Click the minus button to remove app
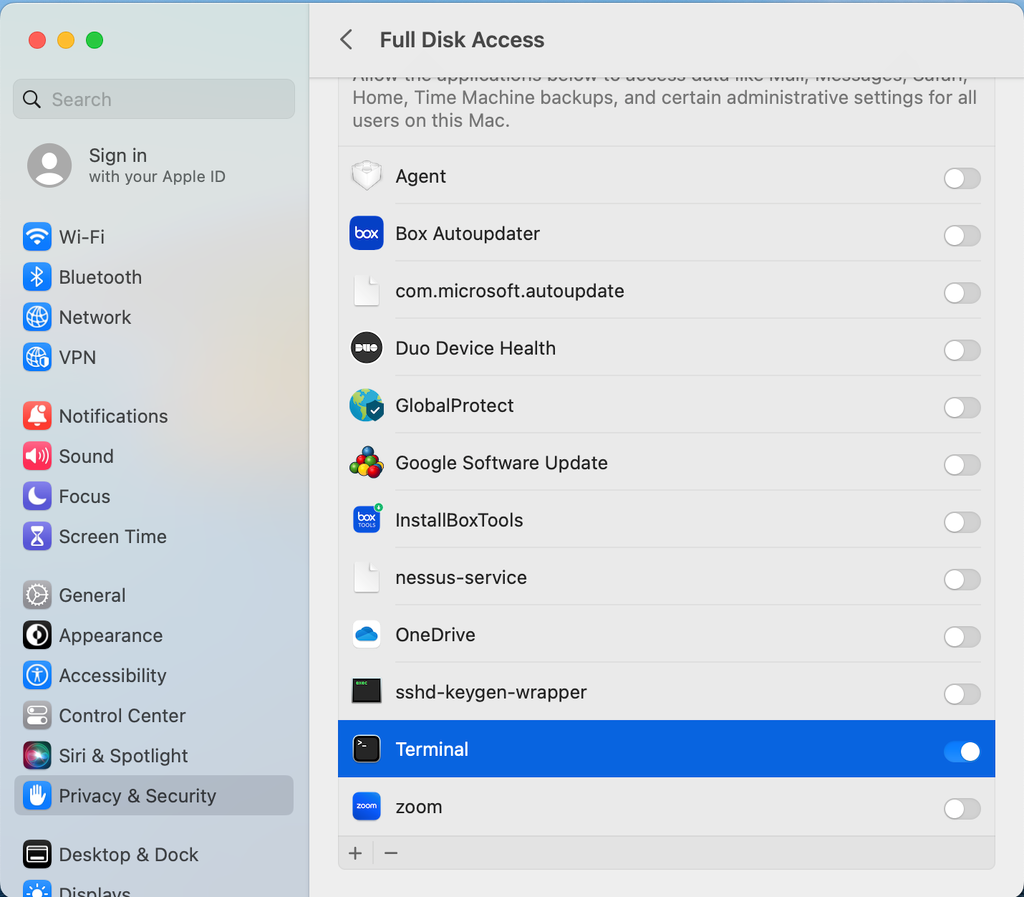This screenshot has height=897, width=1024. (x=391, y=853)
